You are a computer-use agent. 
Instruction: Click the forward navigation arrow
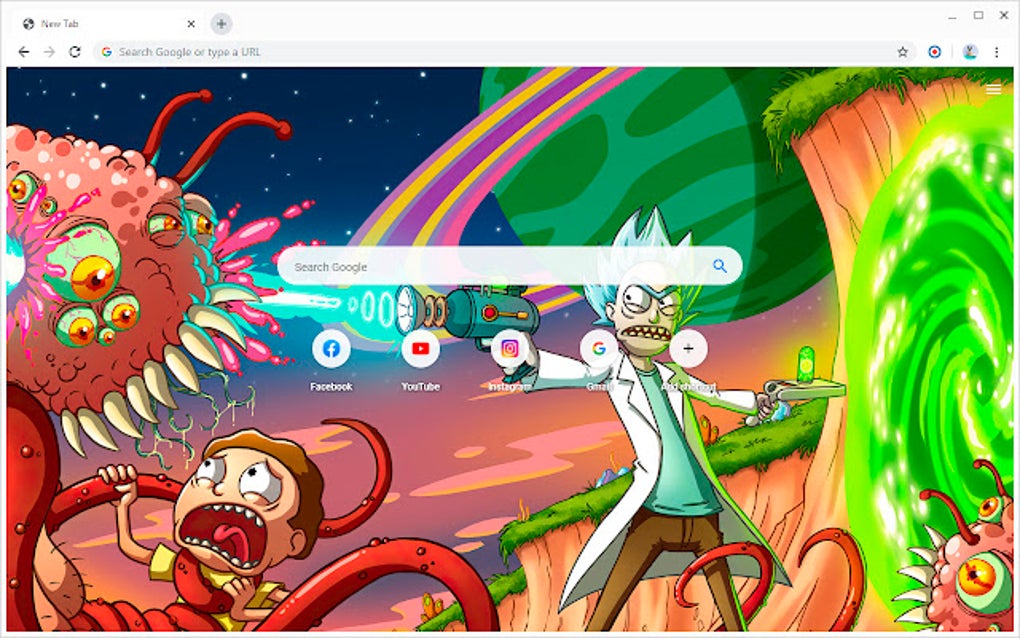click(x=49, y=52)
